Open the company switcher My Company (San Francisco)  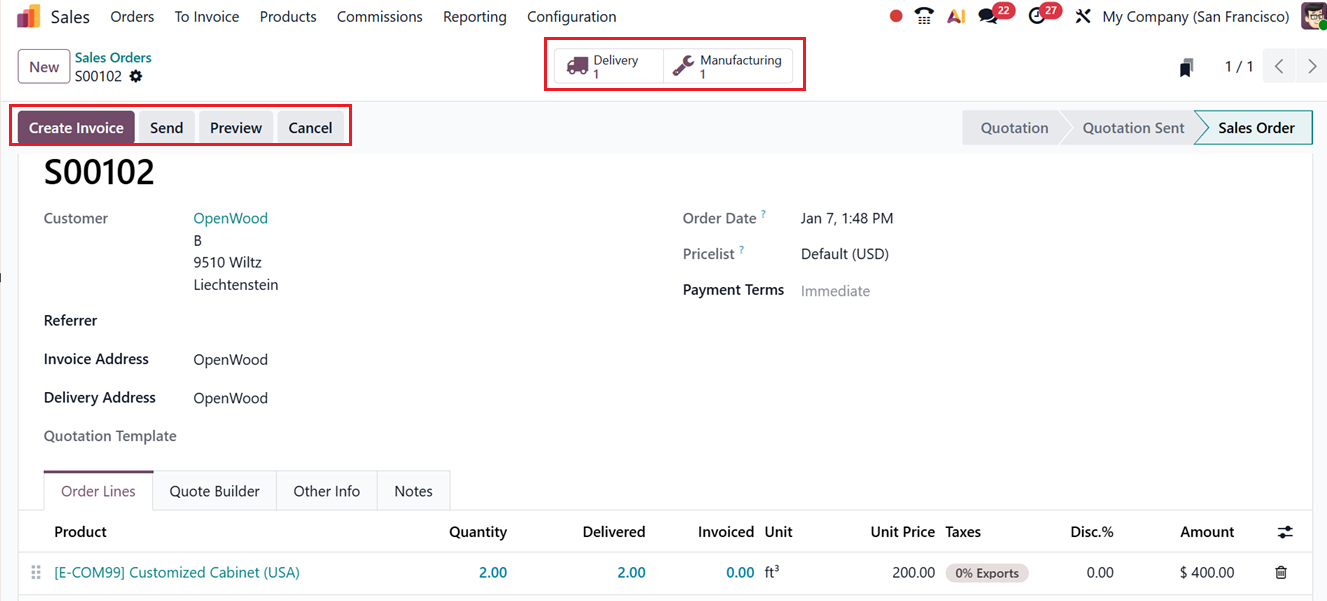(x=1195, y=16)
